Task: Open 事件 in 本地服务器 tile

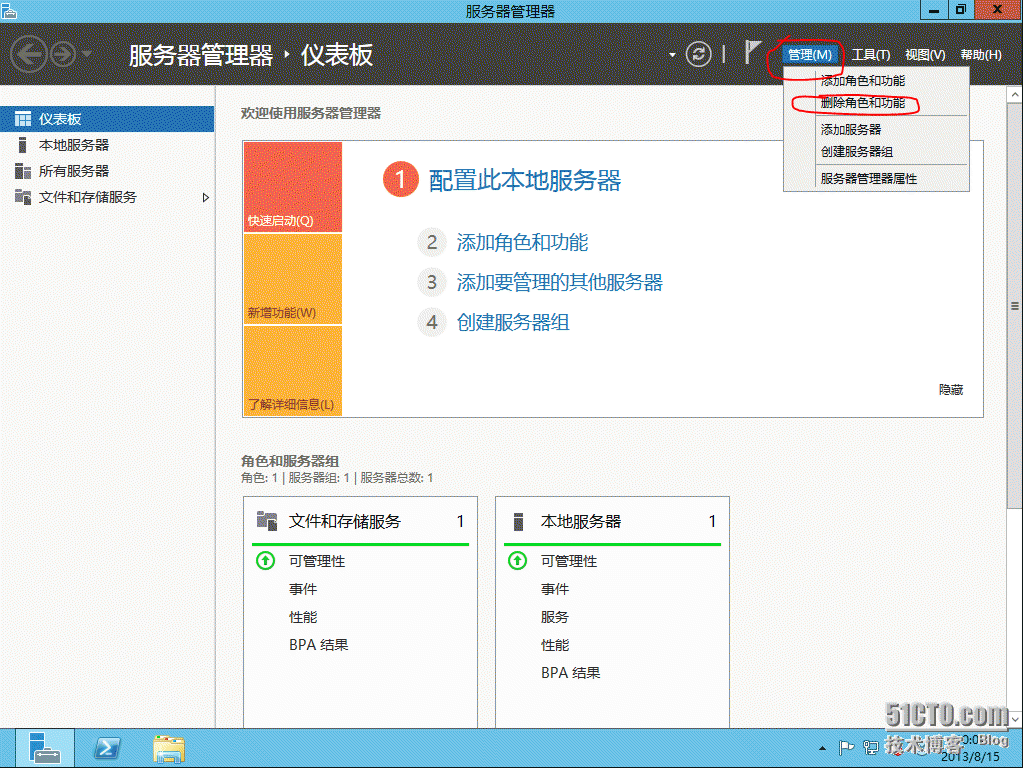Action: [555, 589]
